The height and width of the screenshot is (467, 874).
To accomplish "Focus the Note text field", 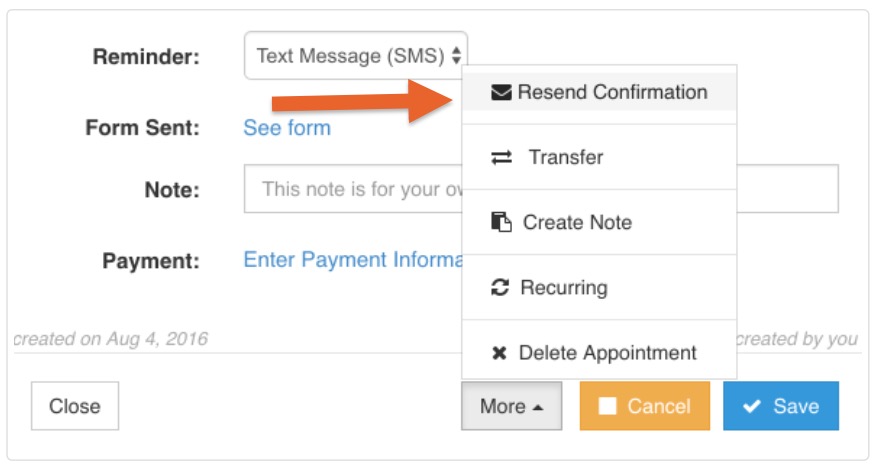I will (541, 188).
